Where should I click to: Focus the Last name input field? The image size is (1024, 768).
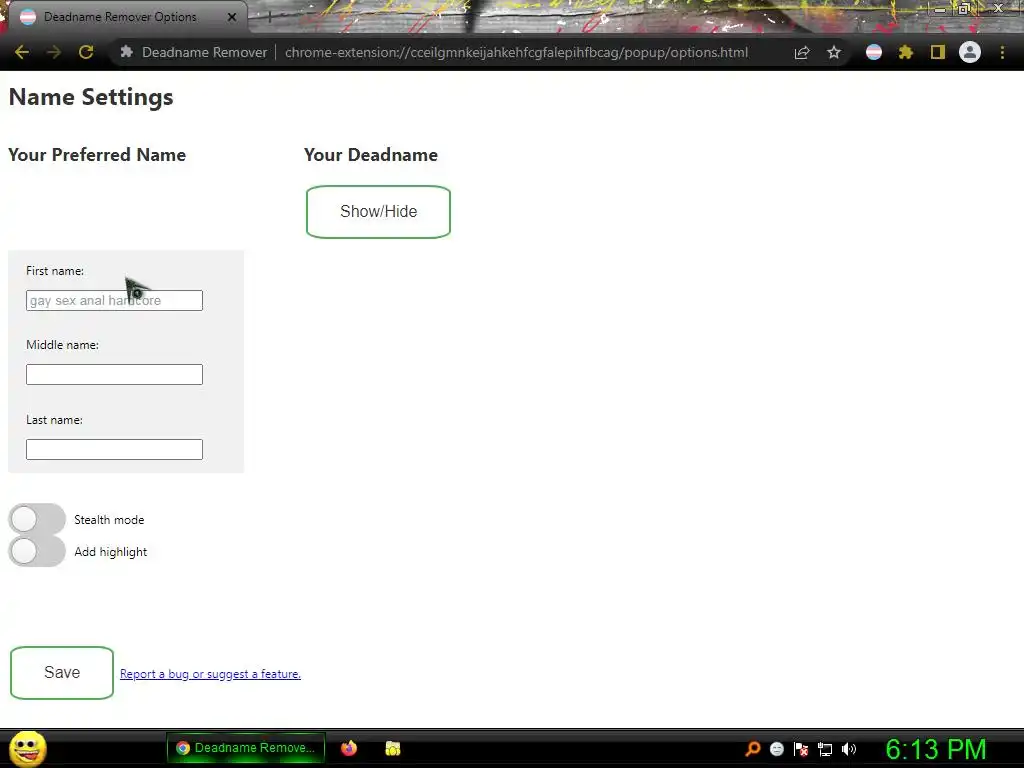pos(114,449)
